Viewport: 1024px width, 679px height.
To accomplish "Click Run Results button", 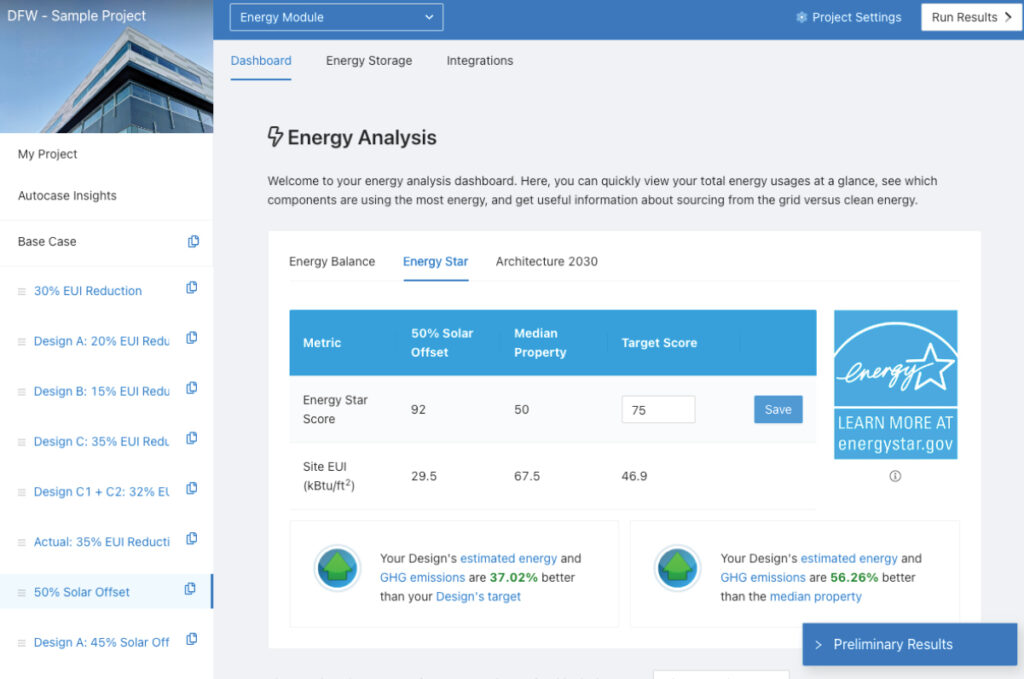I will (x=970, y=17).
